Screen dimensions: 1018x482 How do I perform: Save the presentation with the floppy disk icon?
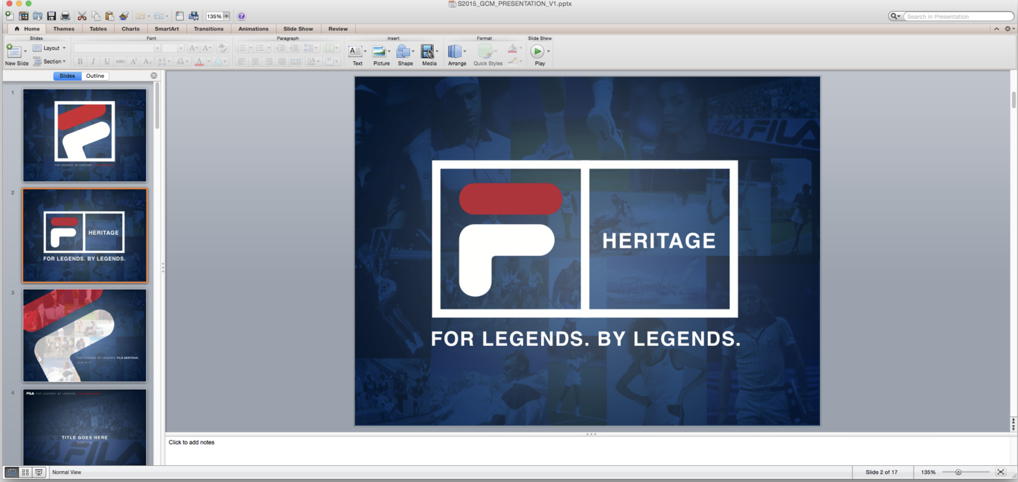[51, 16]
